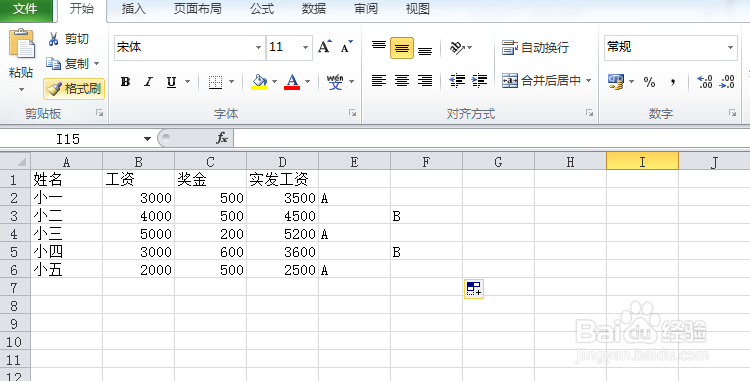Enable 自动换行 wrap text

535,47
